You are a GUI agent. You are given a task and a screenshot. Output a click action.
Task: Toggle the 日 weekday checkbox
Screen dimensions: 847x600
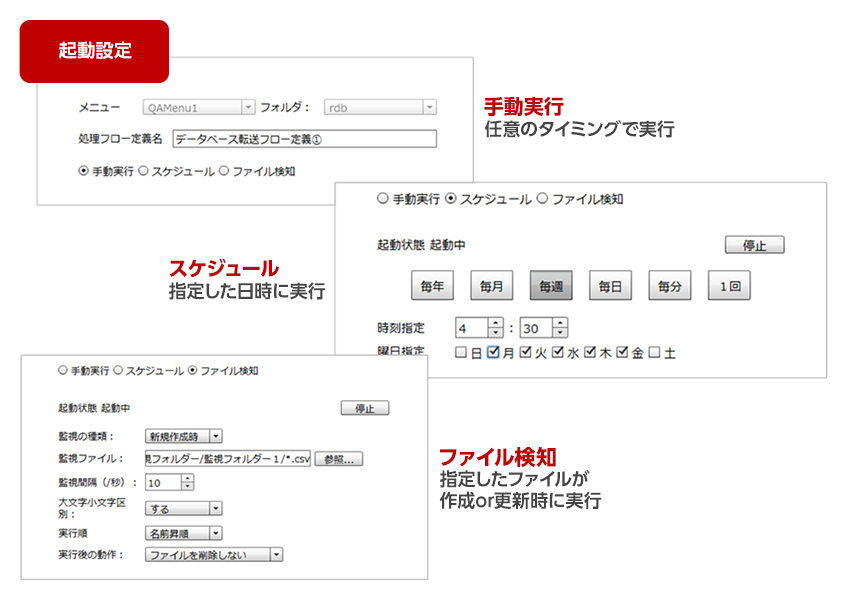[x=461, y=353]
